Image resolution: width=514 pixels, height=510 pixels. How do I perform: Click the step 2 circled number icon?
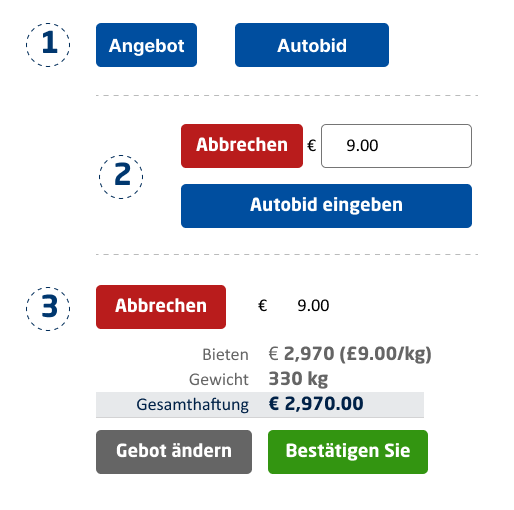tap(121, 177)
